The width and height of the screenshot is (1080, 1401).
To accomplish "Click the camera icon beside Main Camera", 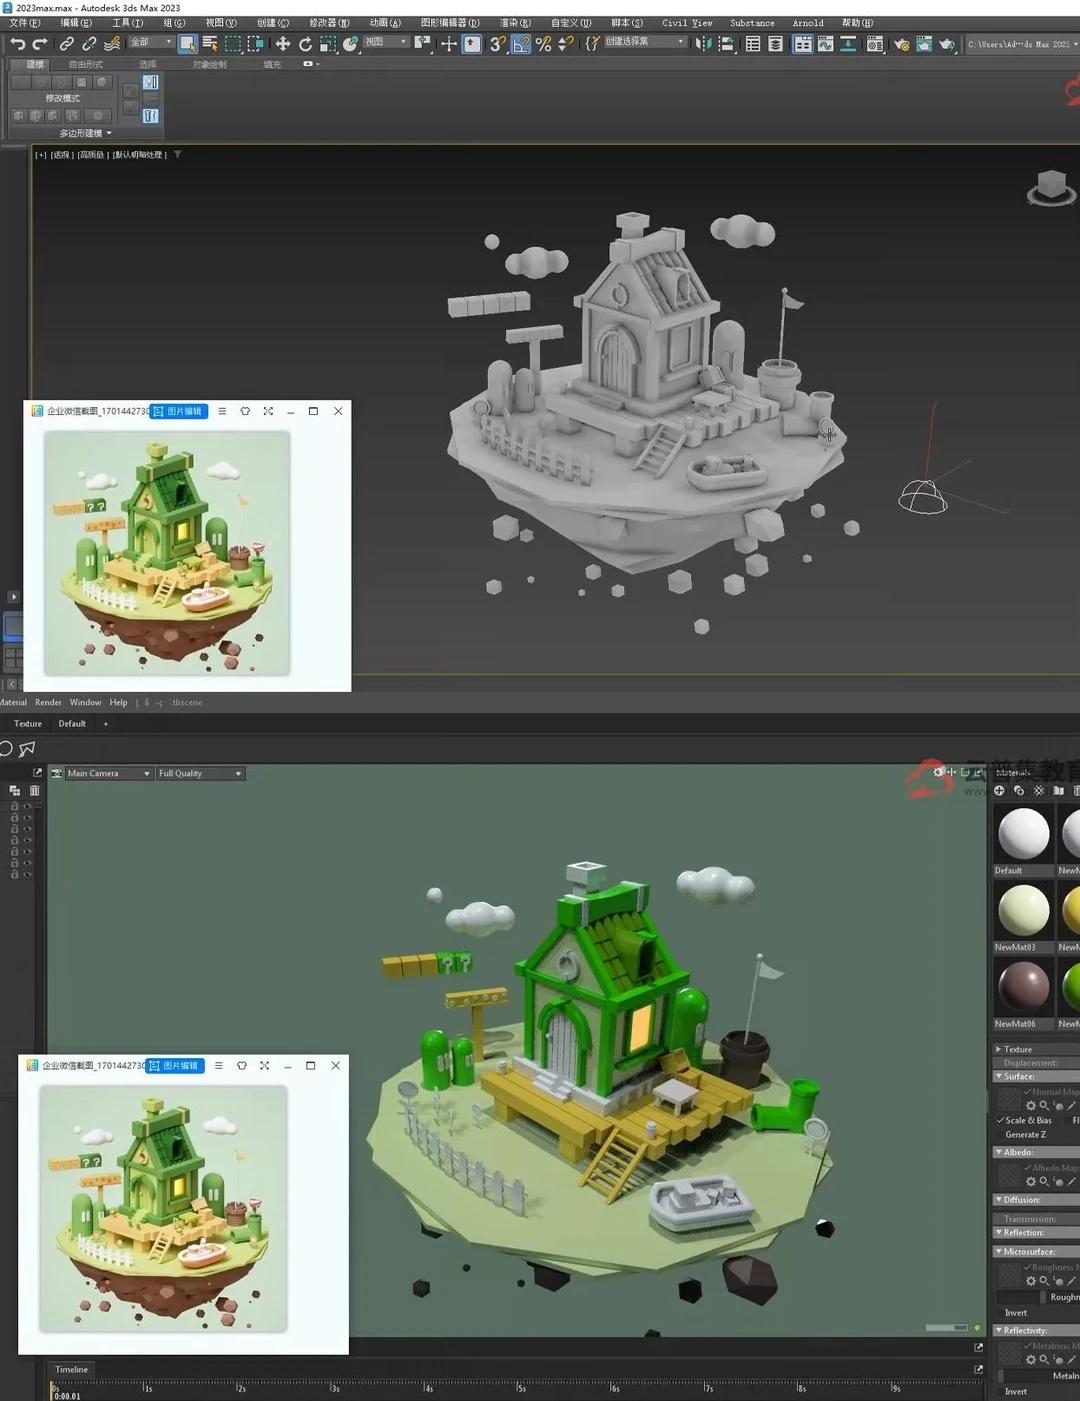I will tap(57, 773).
